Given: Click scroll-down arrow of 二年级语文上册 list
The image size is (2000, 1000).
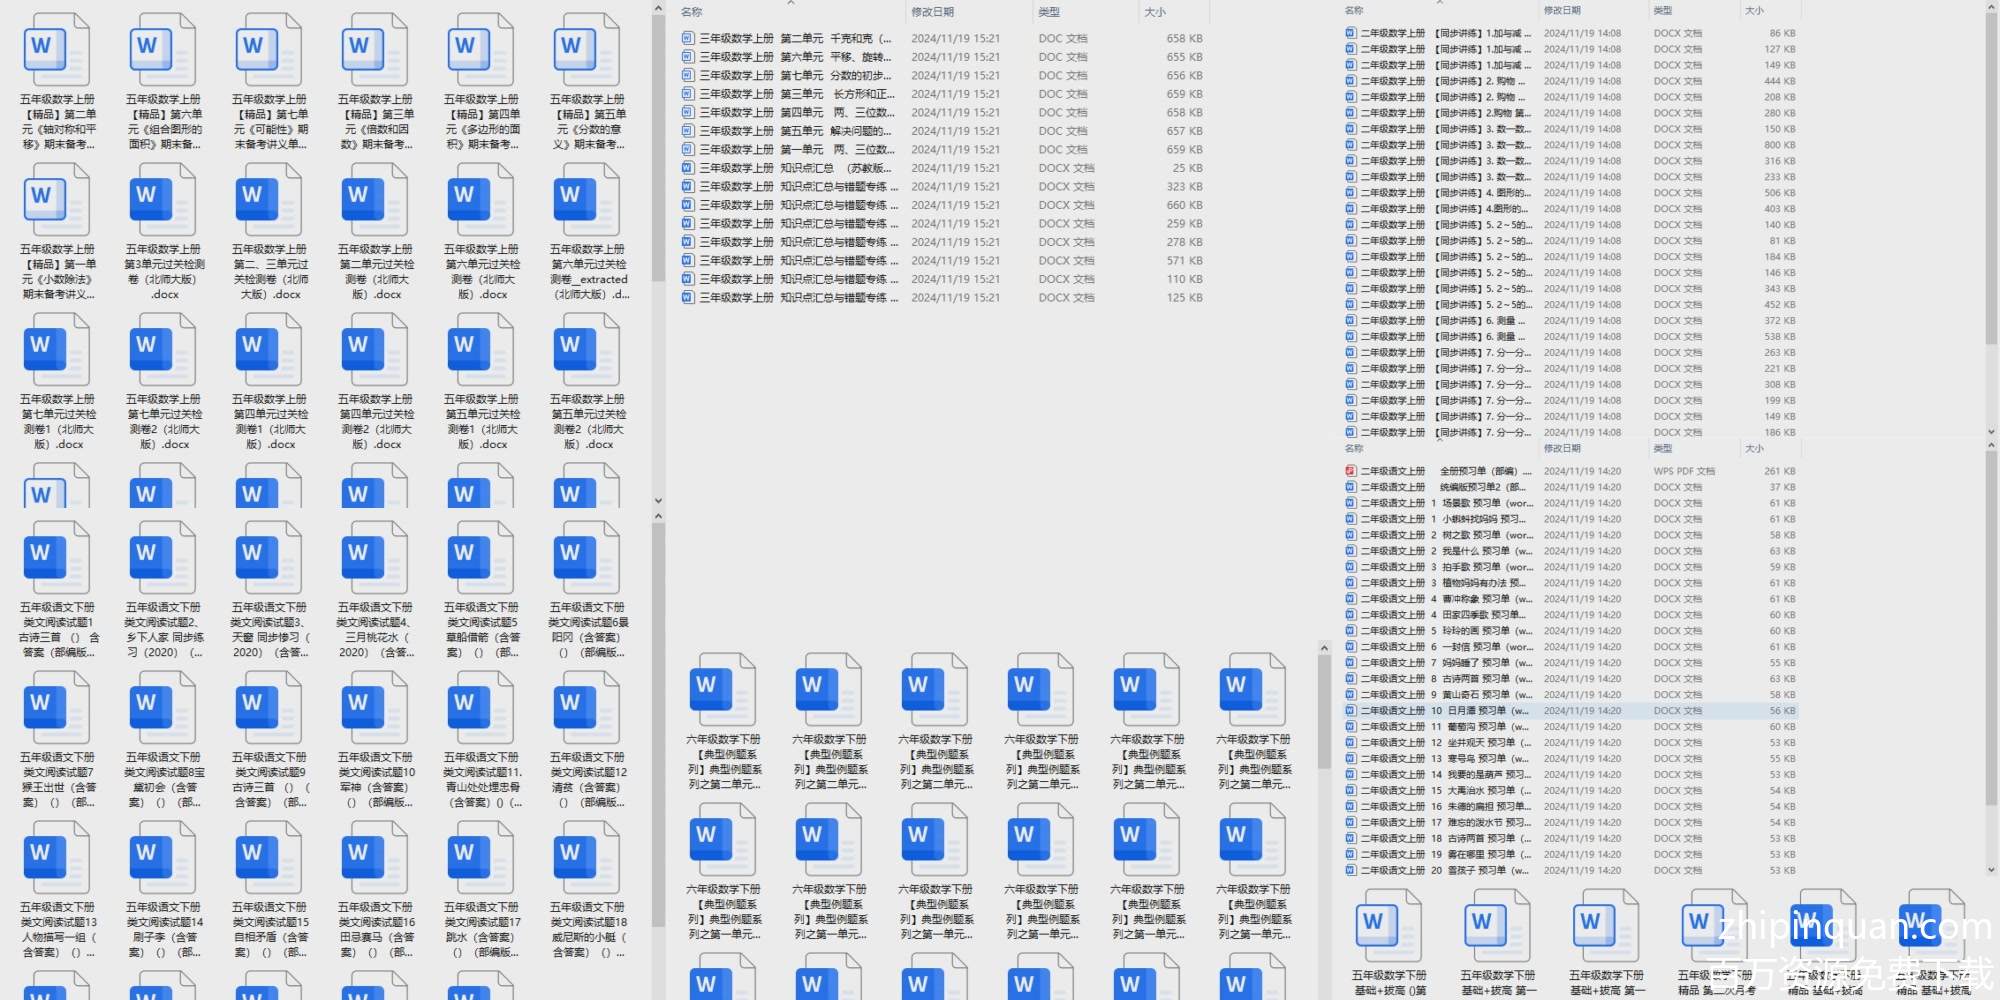Looking at the screenshot, I should coord(1990,870).
